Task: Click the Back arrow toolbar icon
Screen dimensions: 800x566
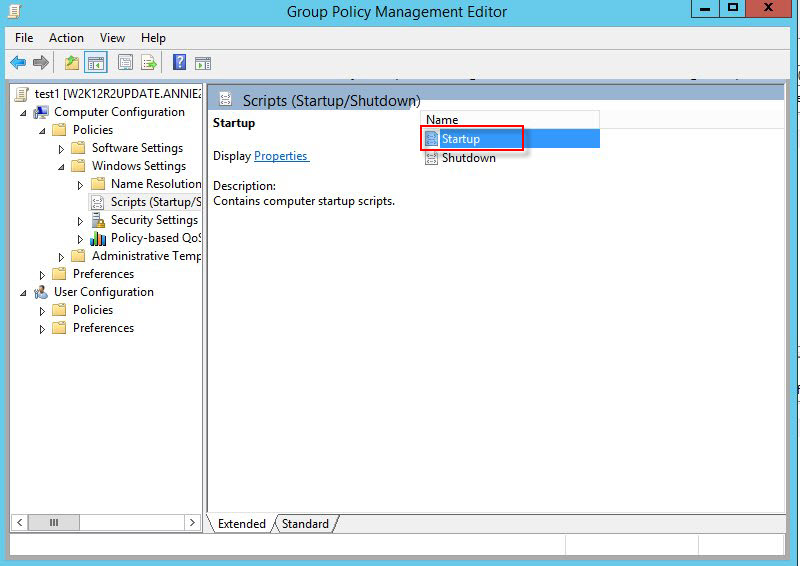Action: [18, 63]
